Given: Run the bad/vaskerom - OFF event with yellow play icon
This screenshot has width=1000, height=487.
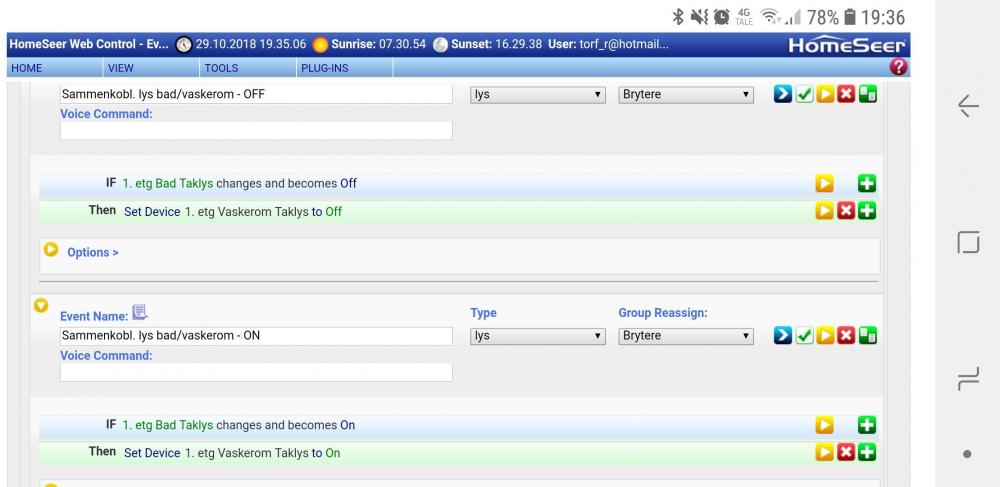Looking at the screenshot, I should [x=825, y=94].
